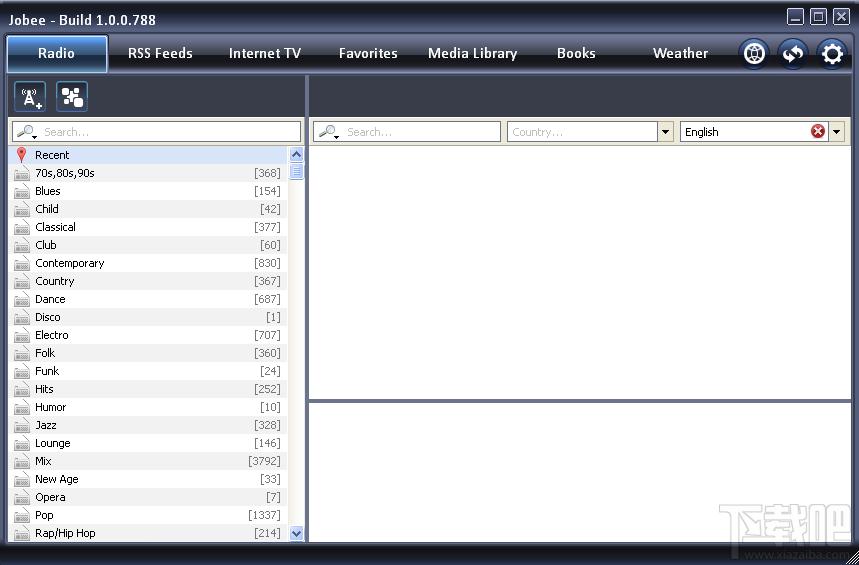The width and height of the screenshot is (859, 565).
Task: Click the [1337] count for Pop
Action: (x=264, y=515)
